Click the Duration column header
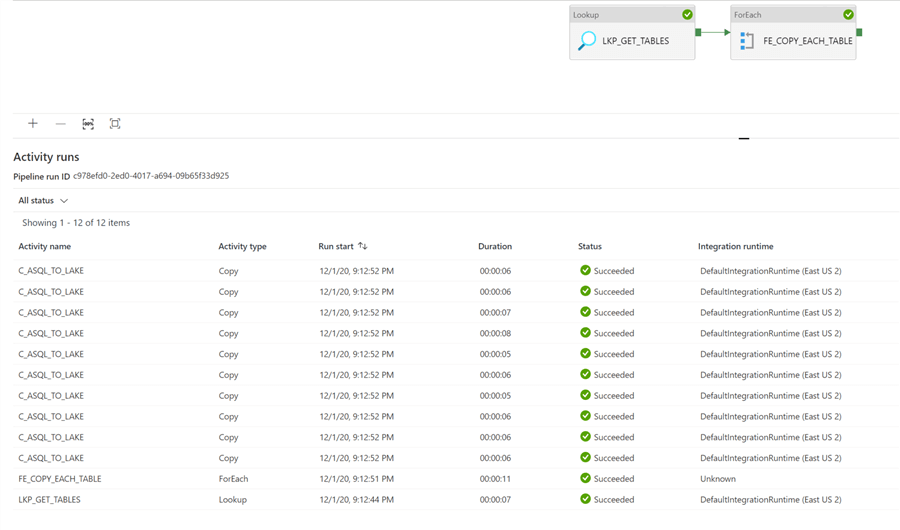 (495, 247)
